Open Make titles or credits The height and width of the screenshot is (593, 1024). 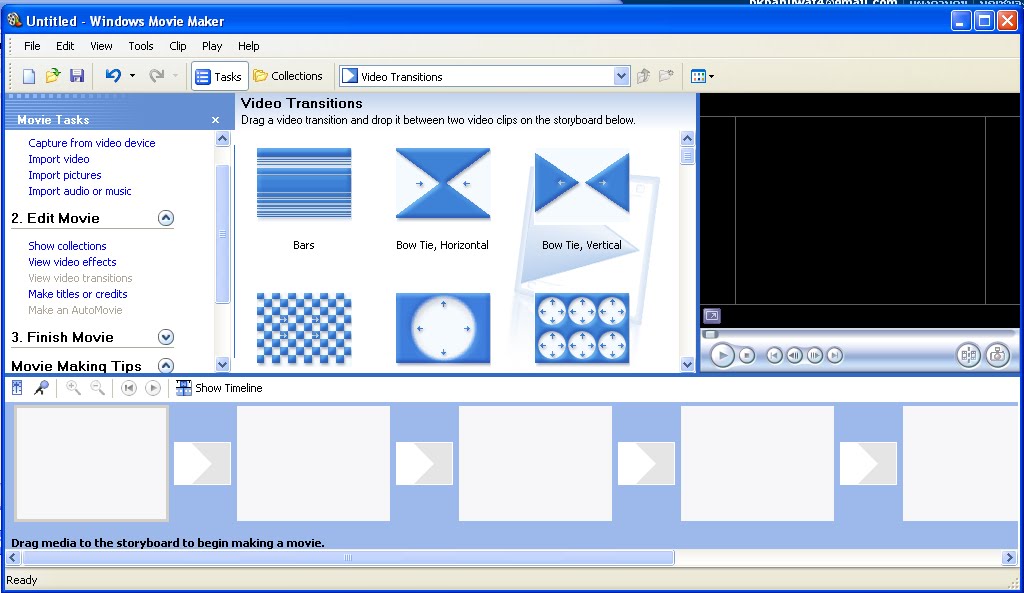coord(77,294)
